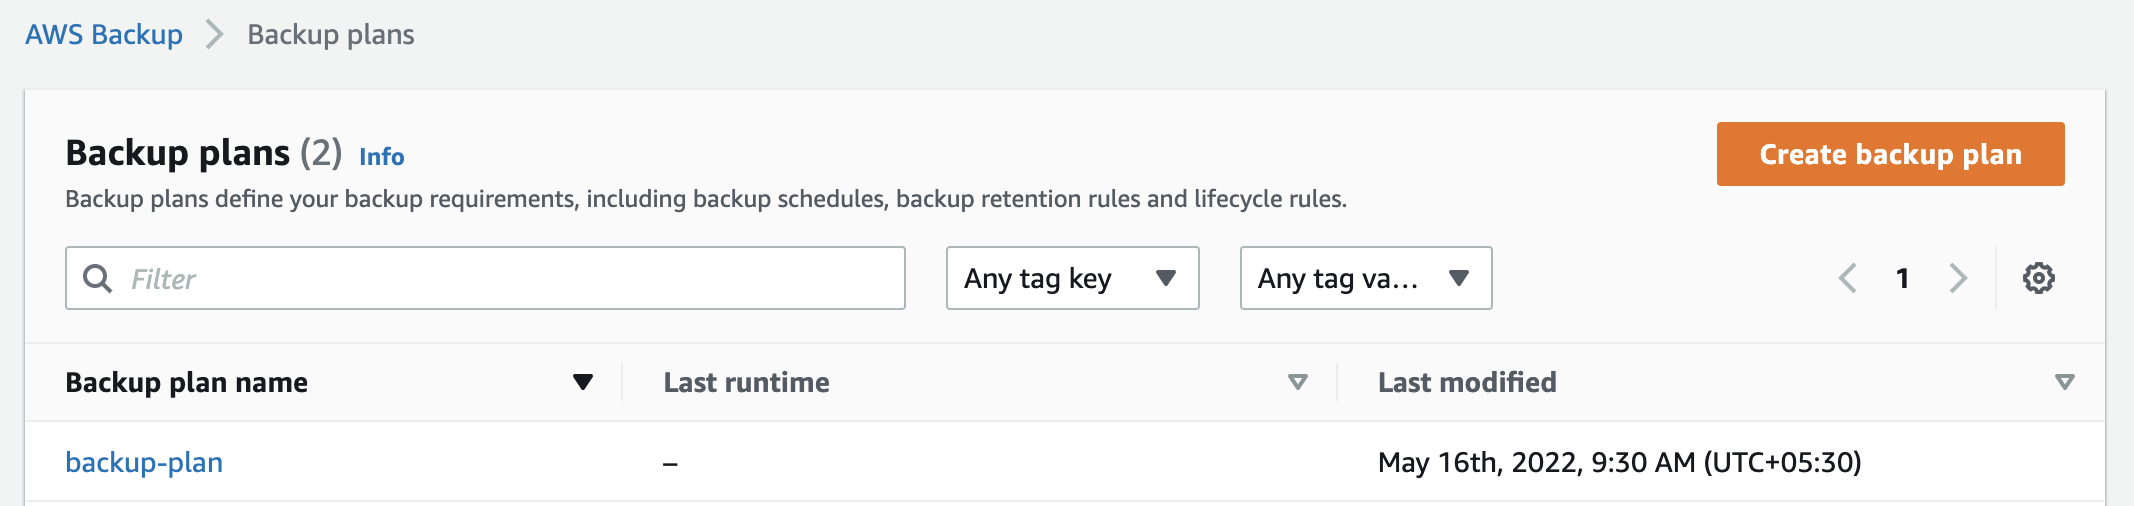Sort by Last modified using its triangle icon
The image size is (2134, 506).
pos(2065,382)
